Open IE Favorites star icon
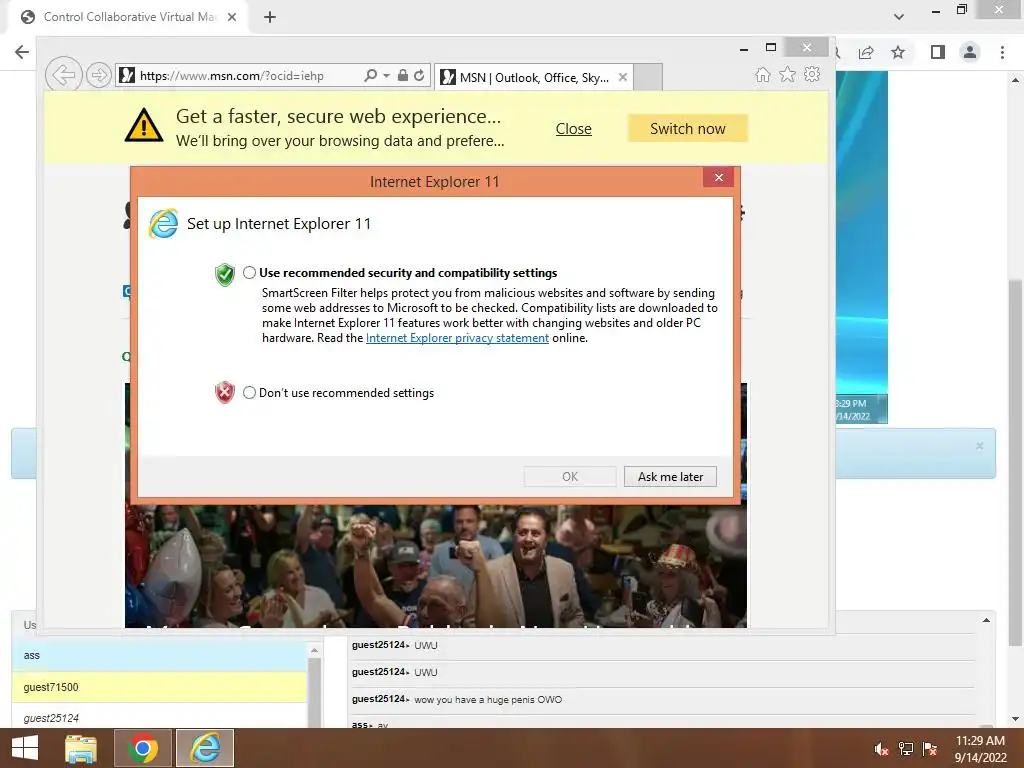 [788, 74]
